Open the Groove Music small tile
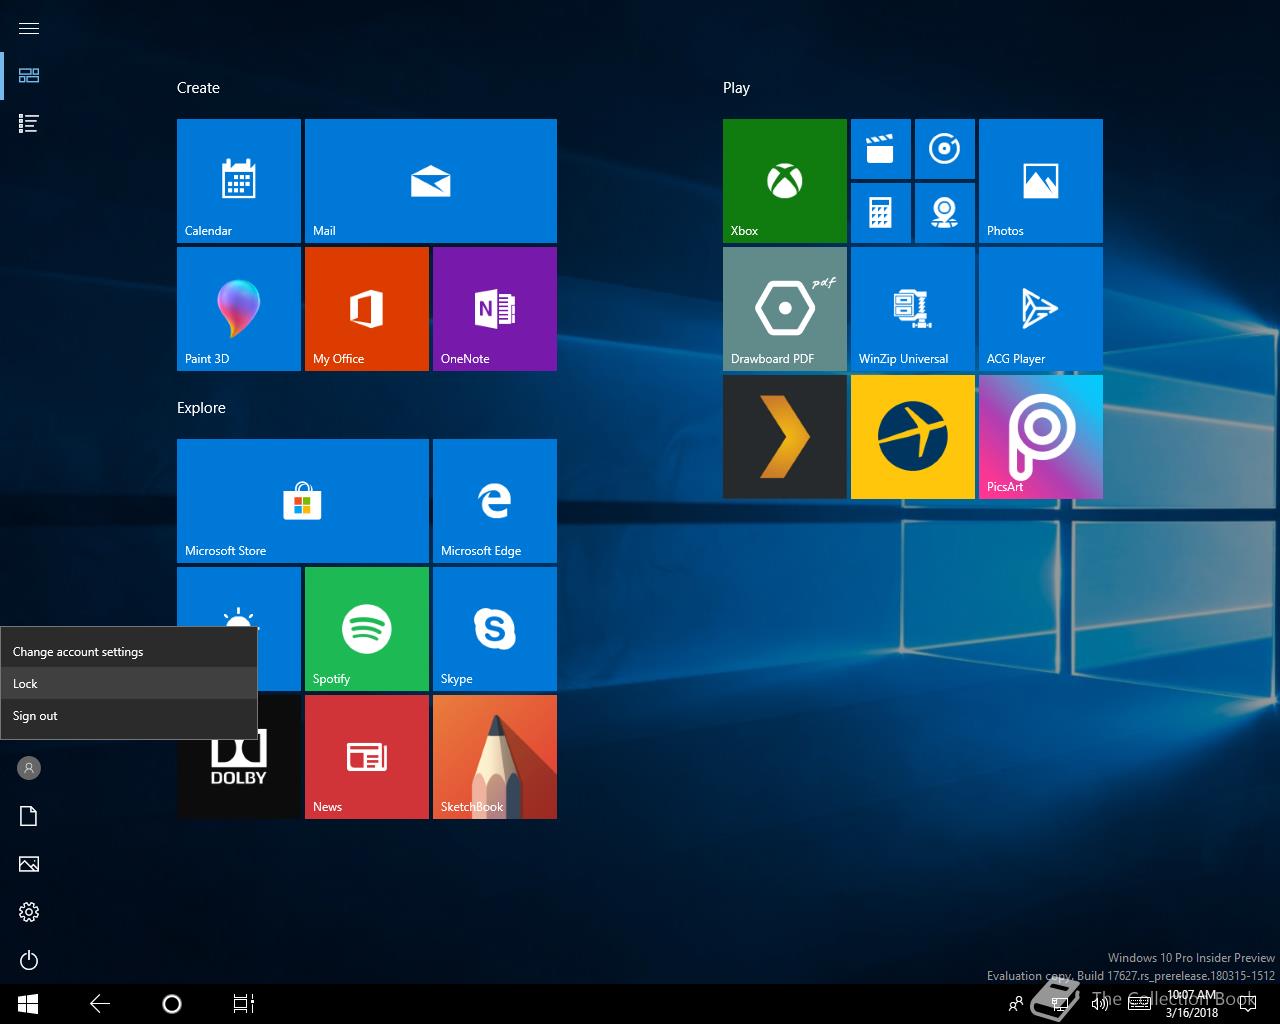This screenshot has width=1280, height=1024. click(945, 149)
